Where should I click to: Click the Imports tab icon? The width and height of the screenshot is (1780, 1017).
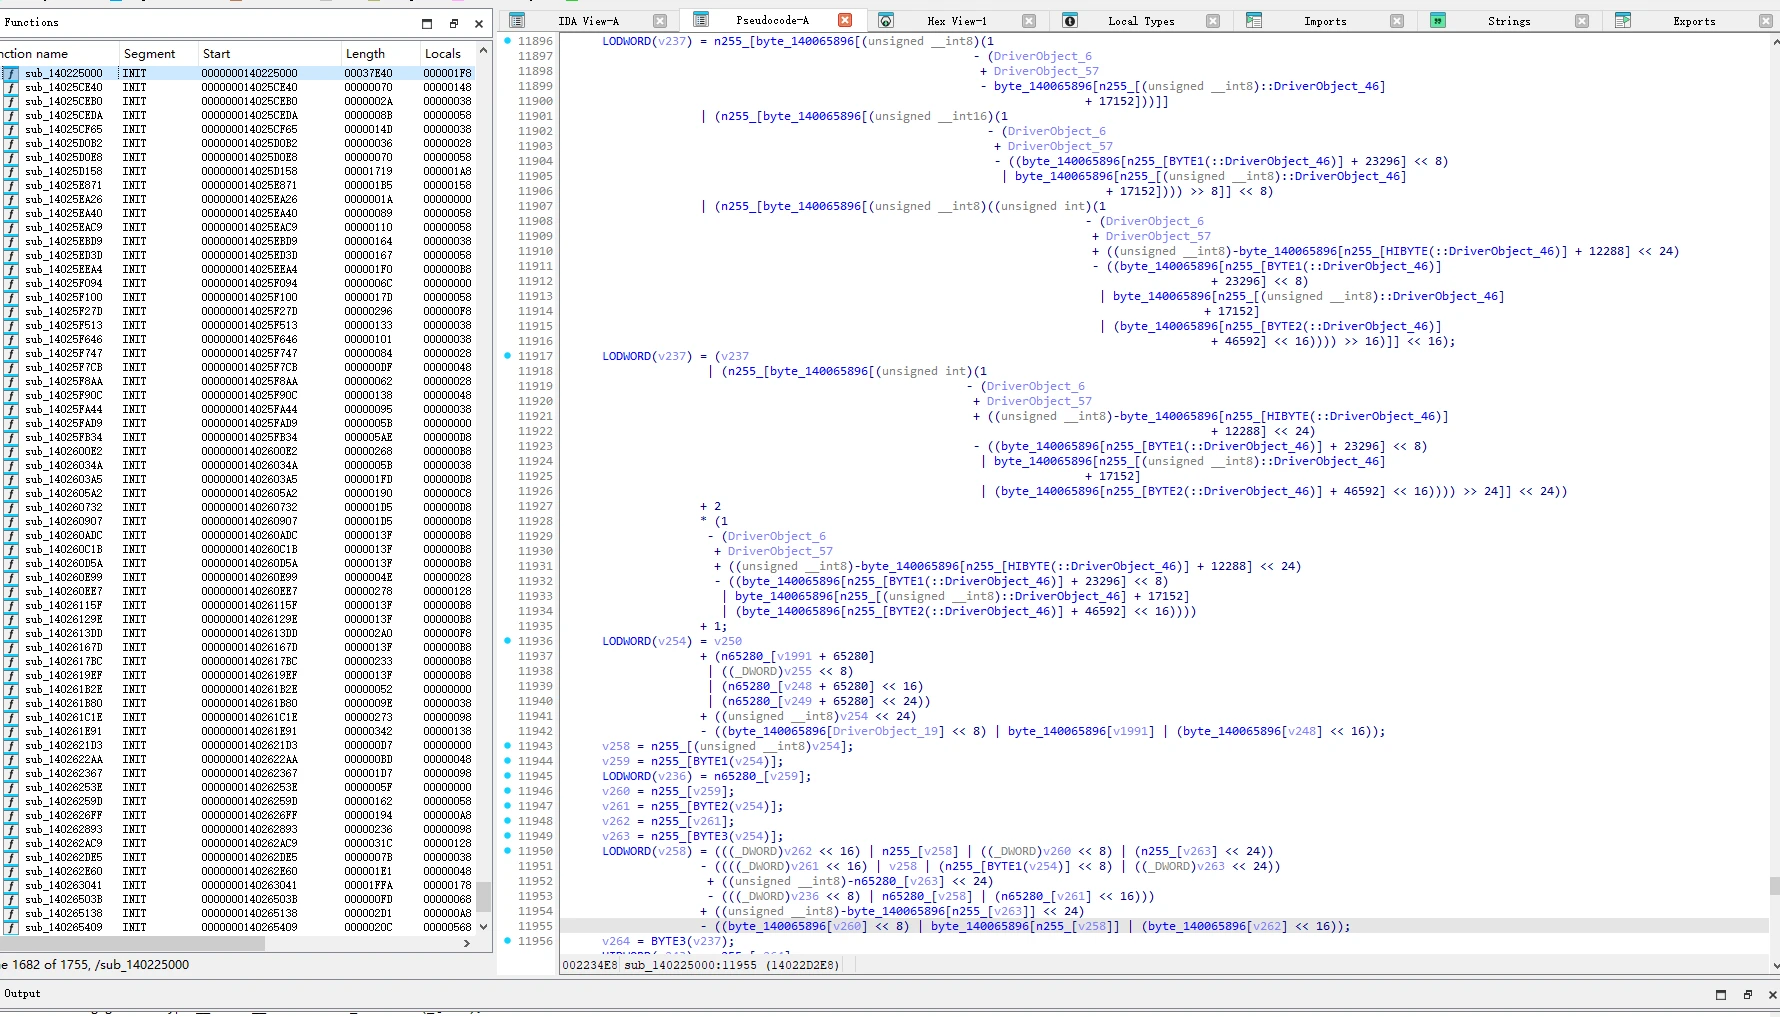tap(1254, 20)
